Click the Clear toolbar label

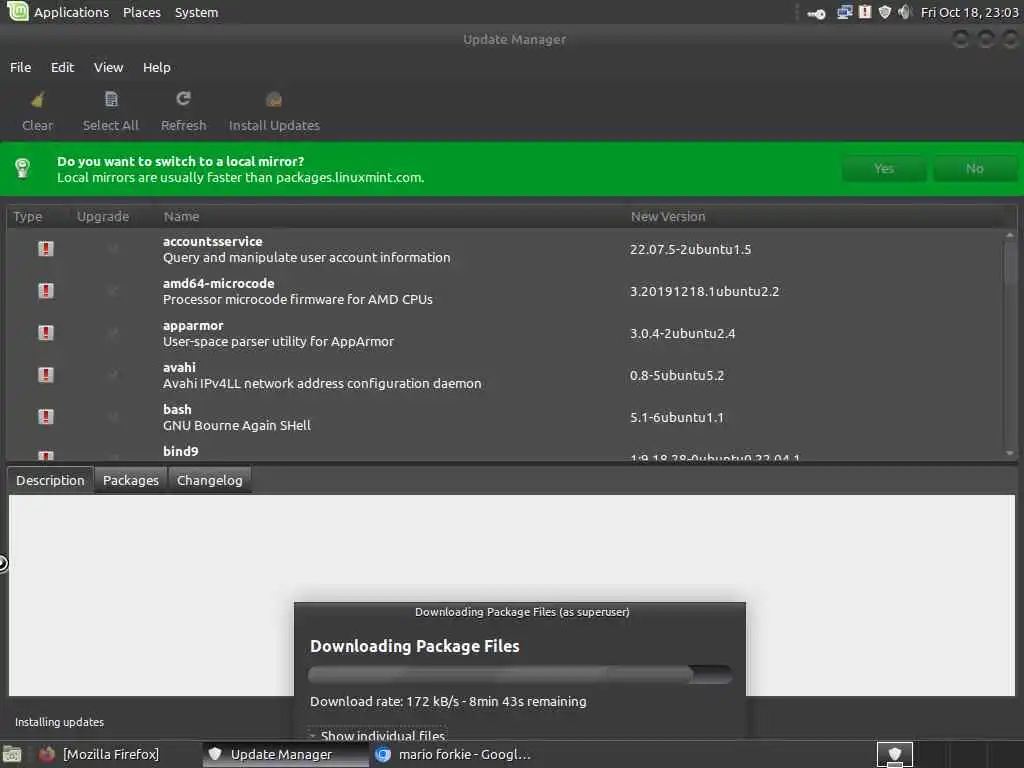coord(37,125)
